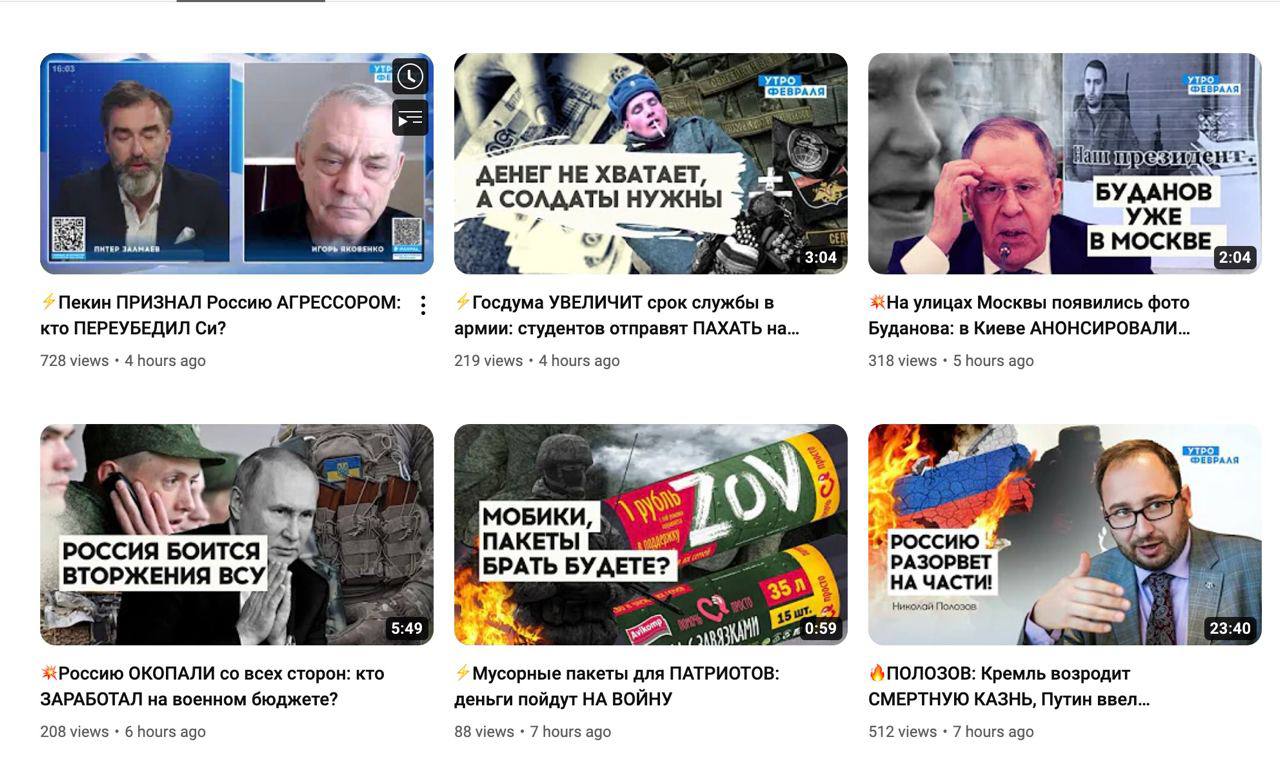Open the title link Россию ОКОПАЛИ со всех сторон
The image size is (1280, 772).
pyautogui.click(x=212, y=686)
